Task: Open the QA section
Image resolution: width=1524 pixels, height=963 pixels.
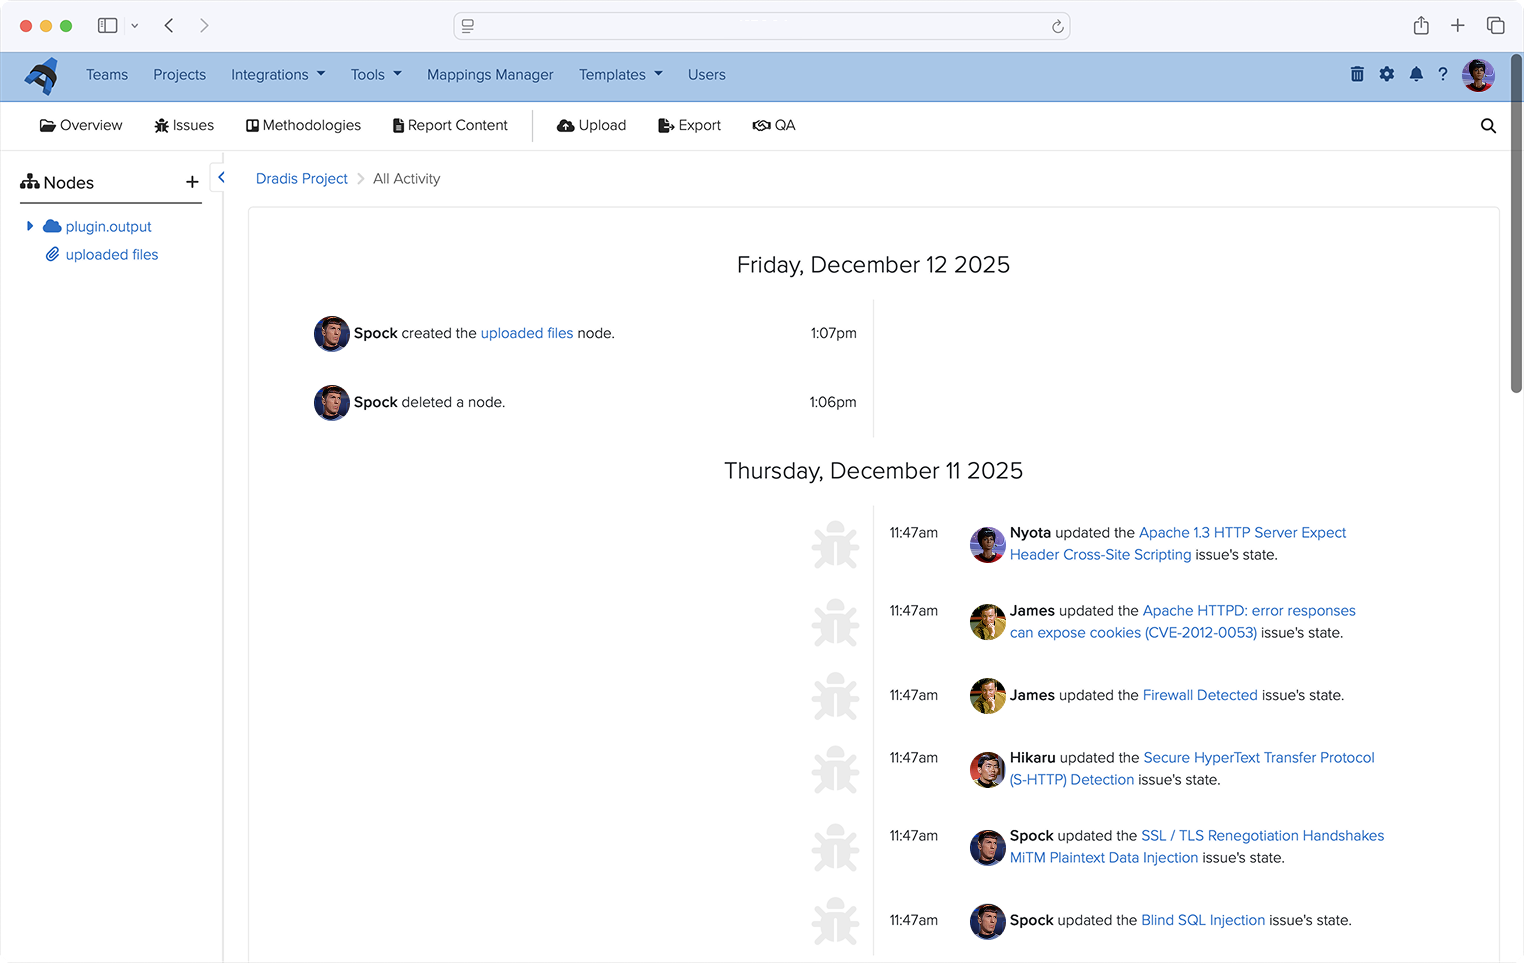Action: coord(774,125)
